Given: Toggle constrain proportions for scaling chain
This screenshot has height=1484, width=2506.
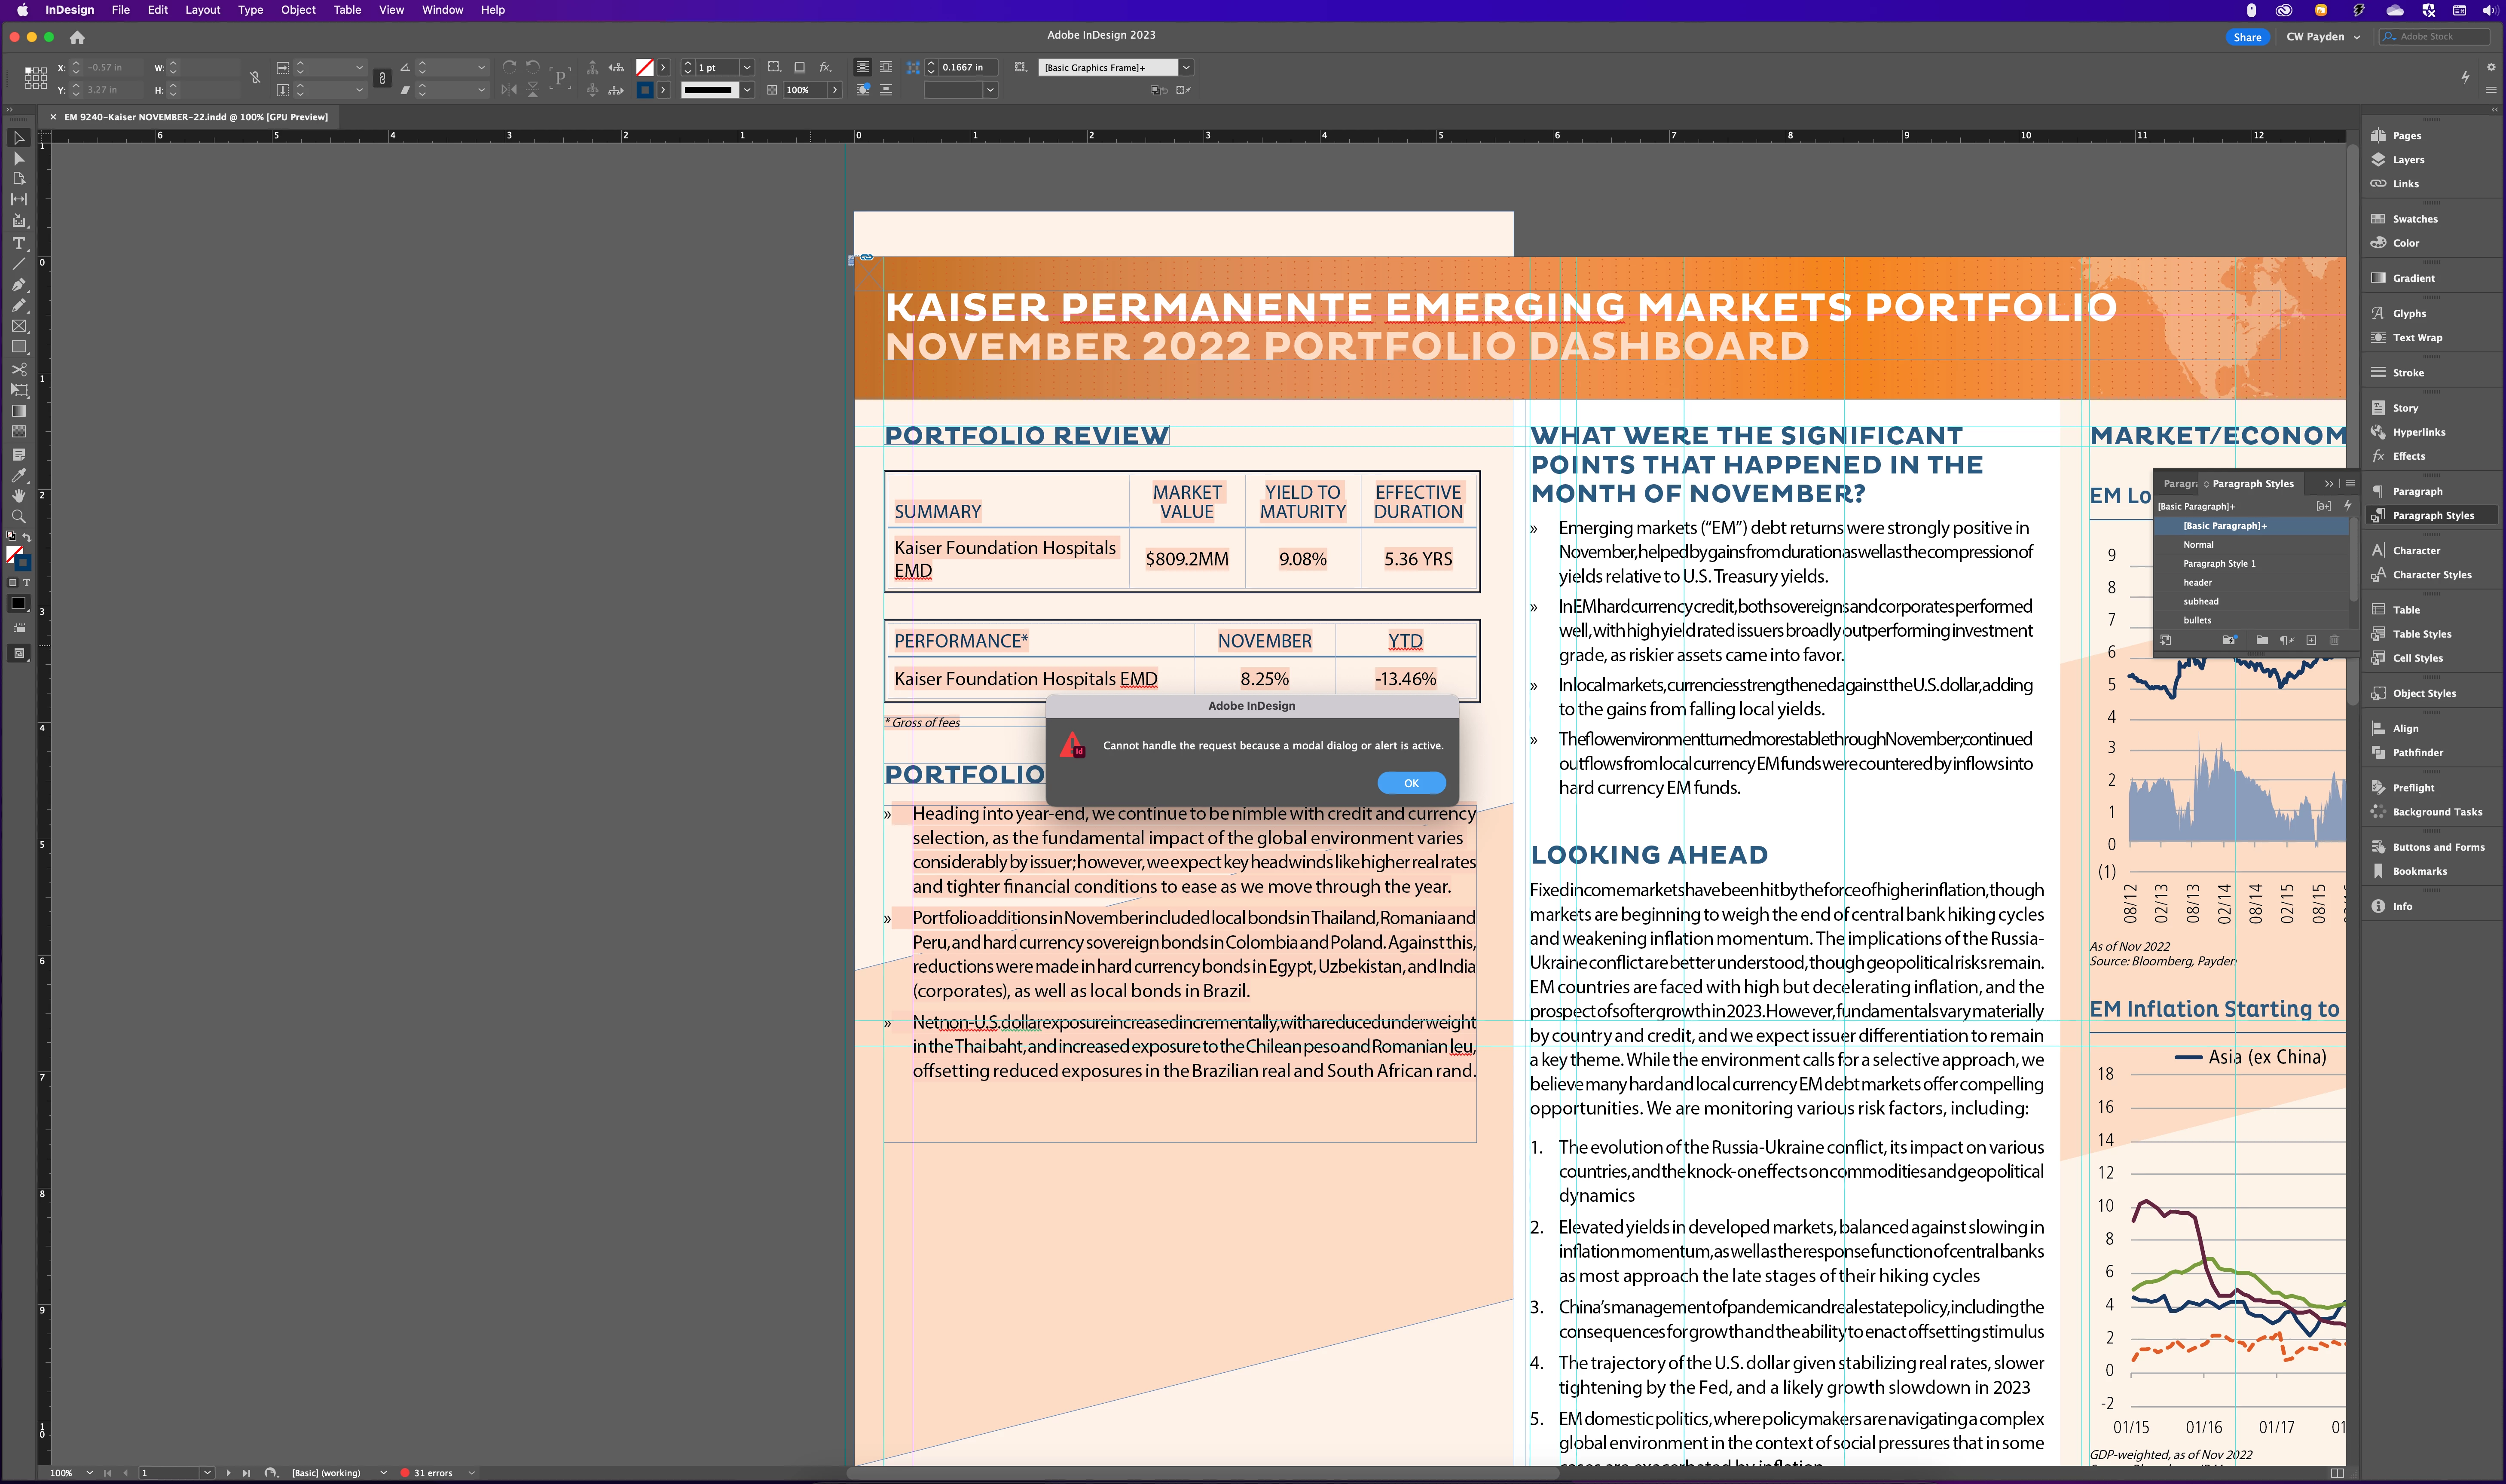Looking at the screenshot, I should click(x=382, y=78).
